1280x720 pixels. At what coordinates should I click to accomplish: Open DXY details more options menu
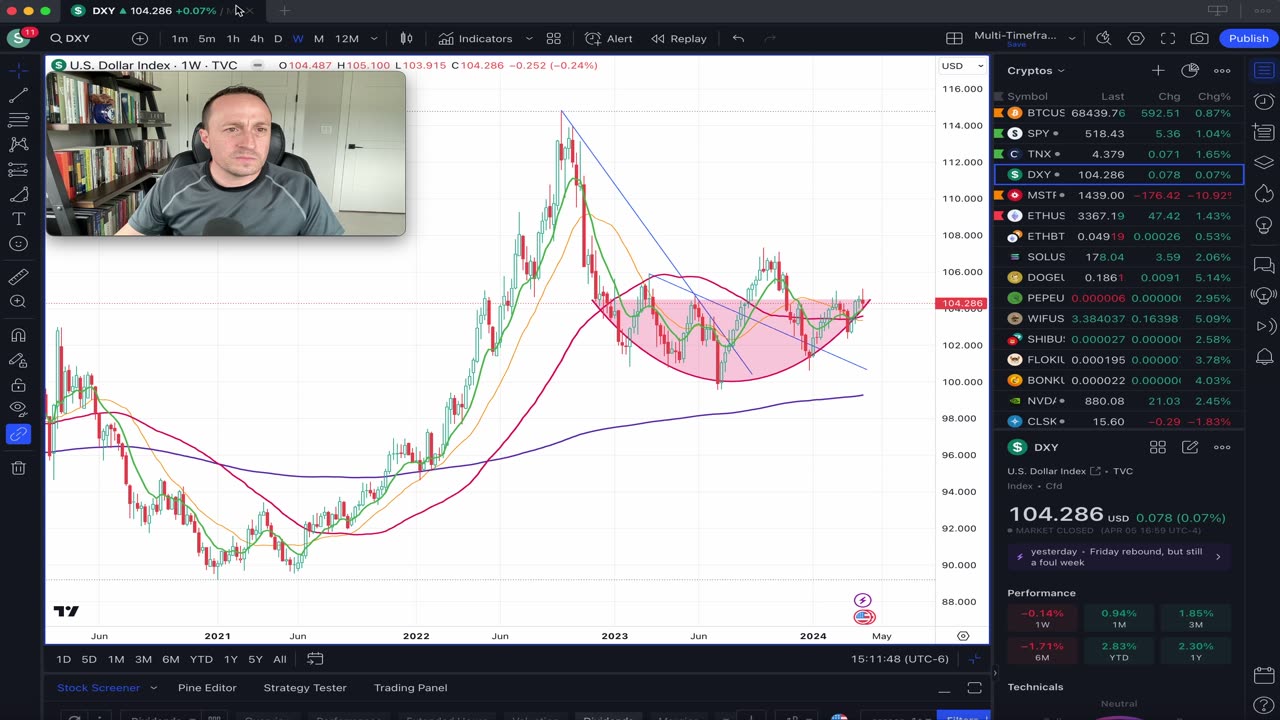pos(1222,447)
